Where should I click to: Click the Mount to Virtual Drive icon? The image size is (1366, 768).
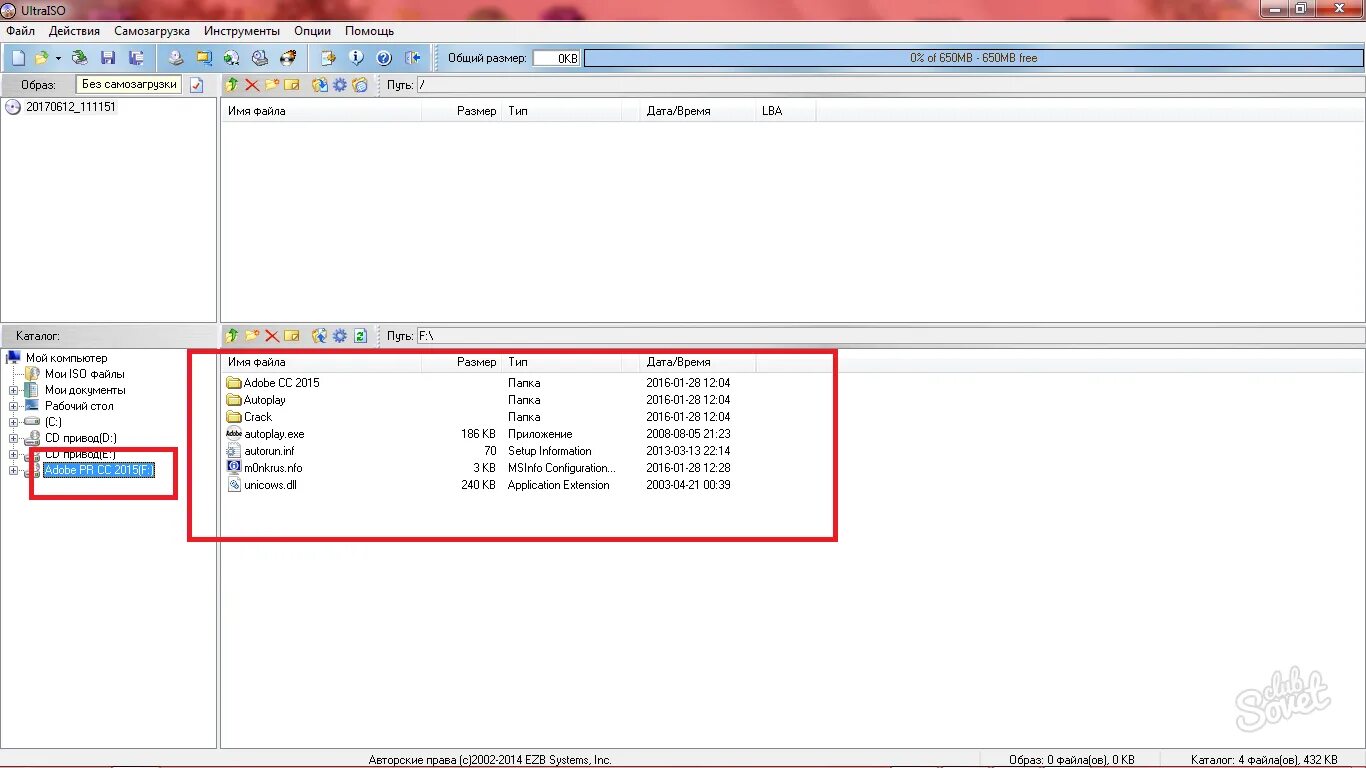(260, 58)
